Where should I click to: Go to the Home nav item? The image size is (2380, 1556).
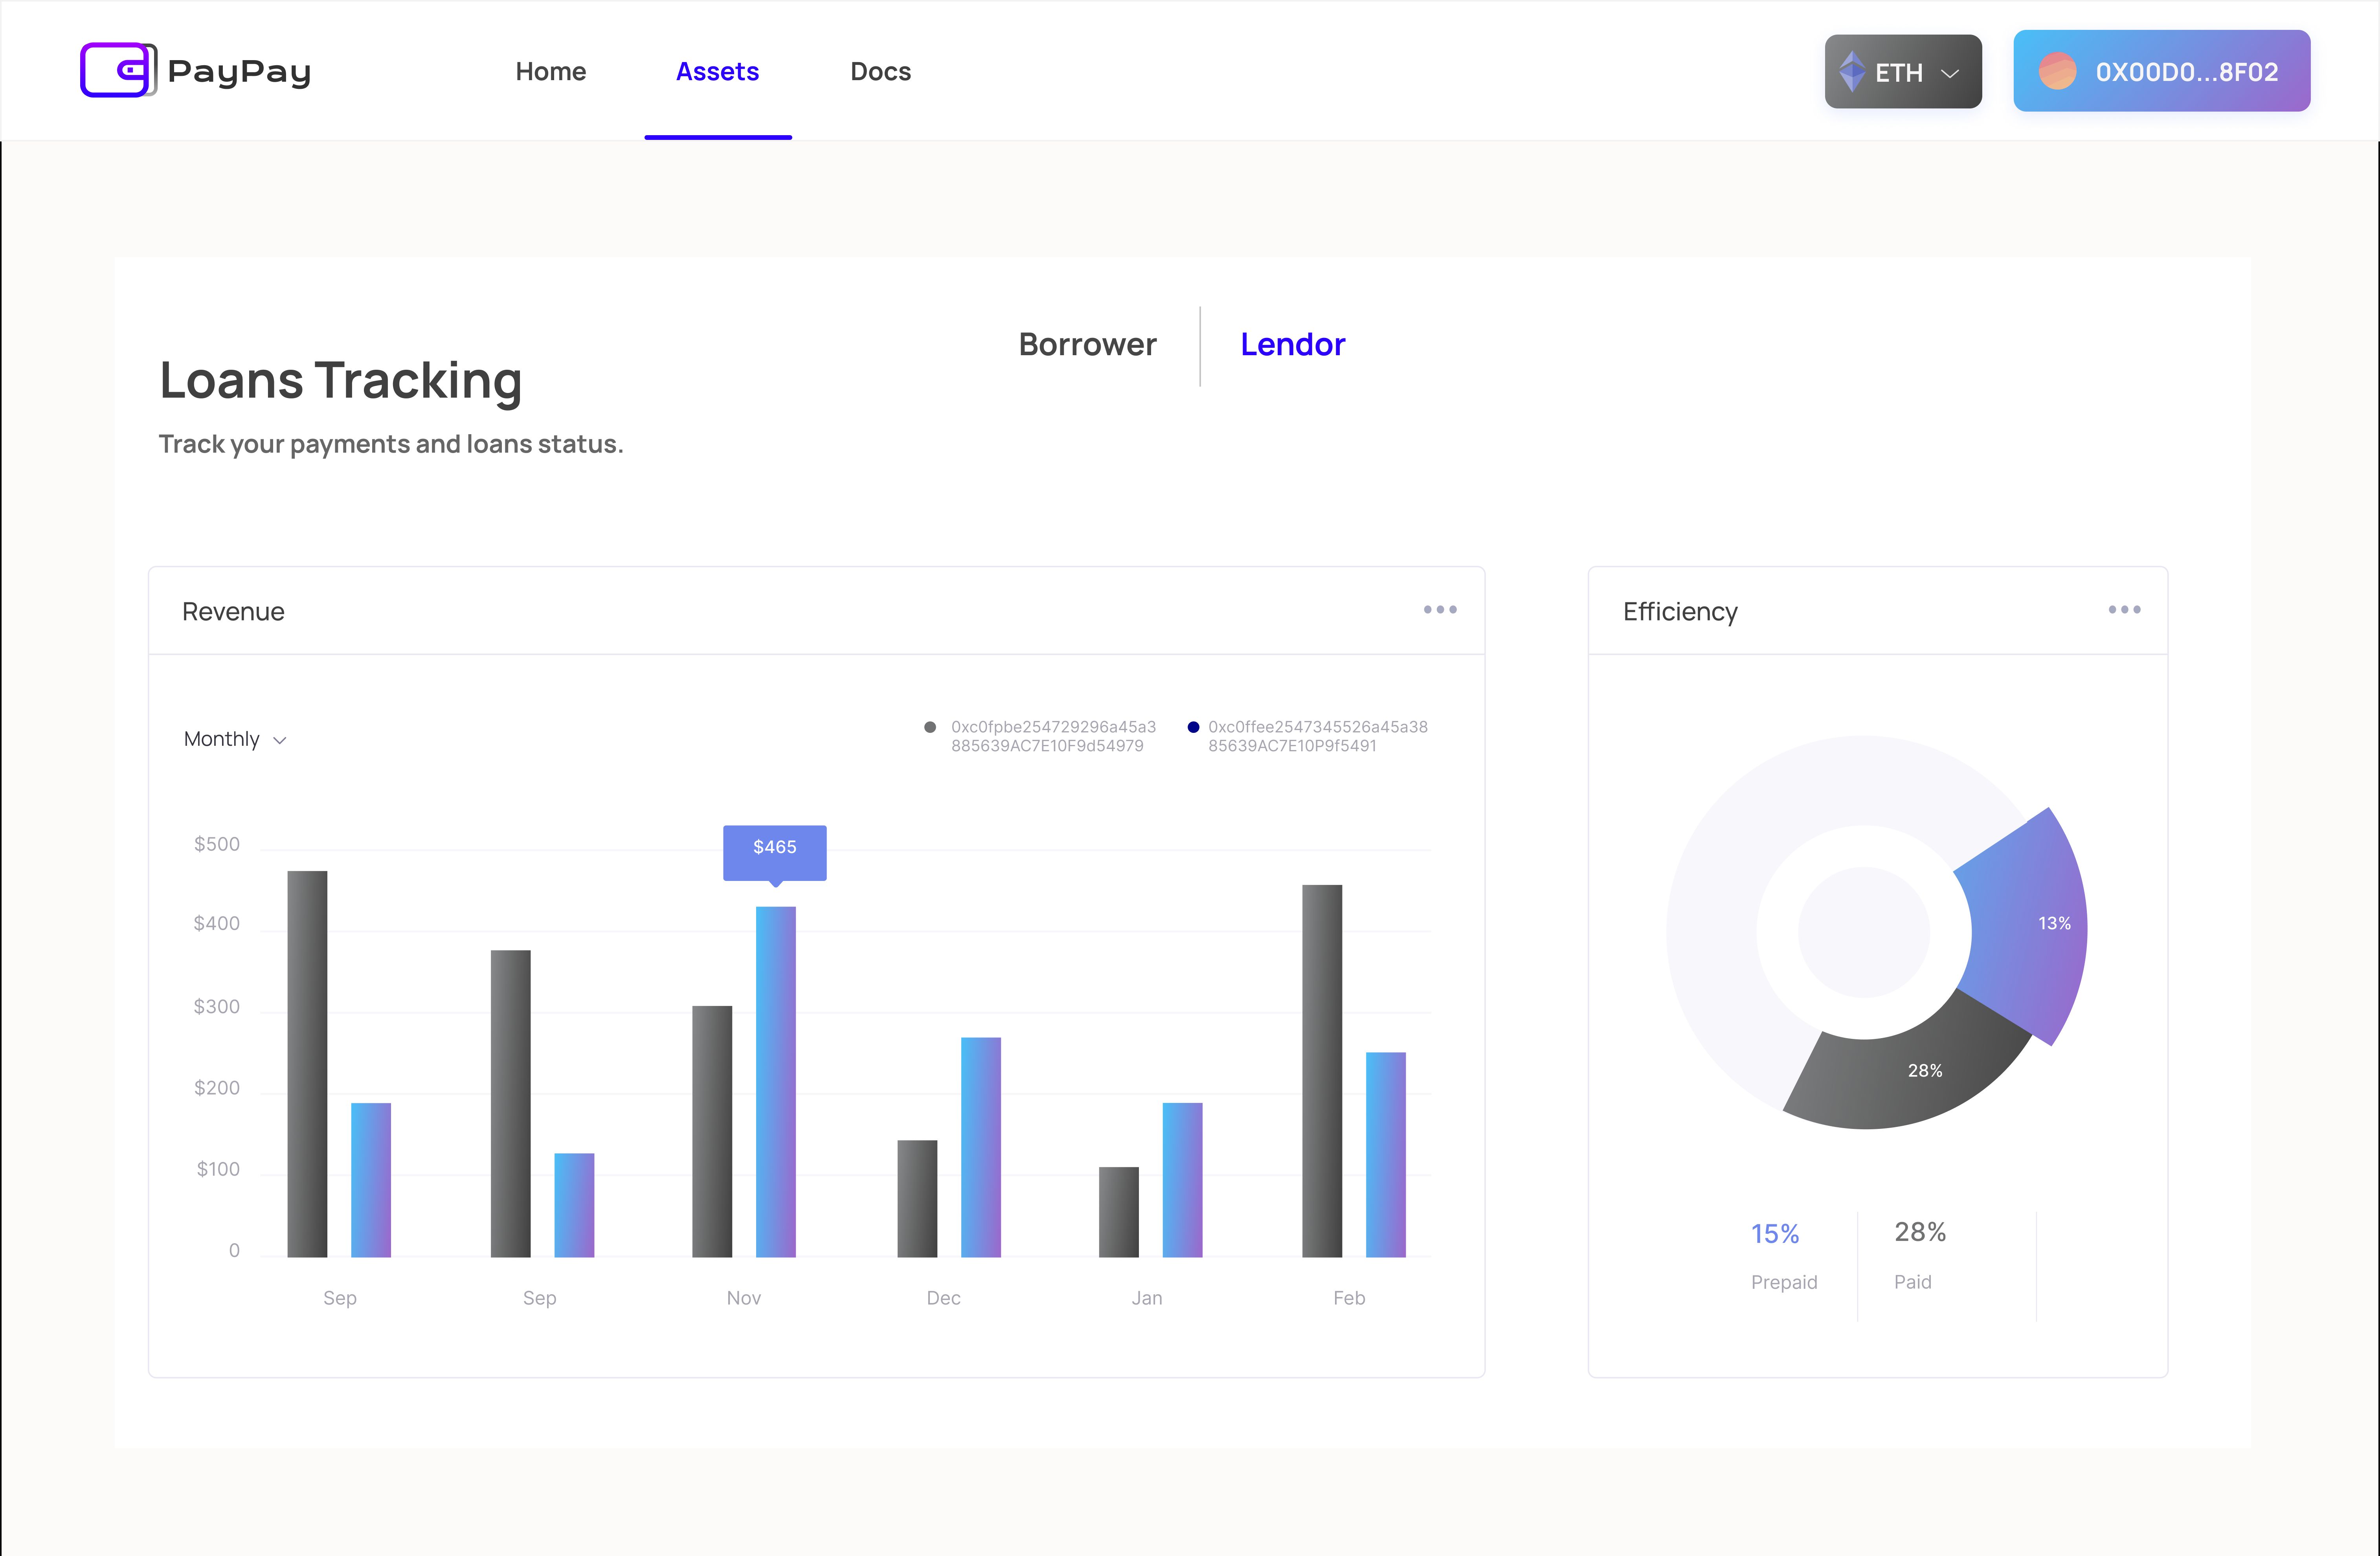[551, 72]
